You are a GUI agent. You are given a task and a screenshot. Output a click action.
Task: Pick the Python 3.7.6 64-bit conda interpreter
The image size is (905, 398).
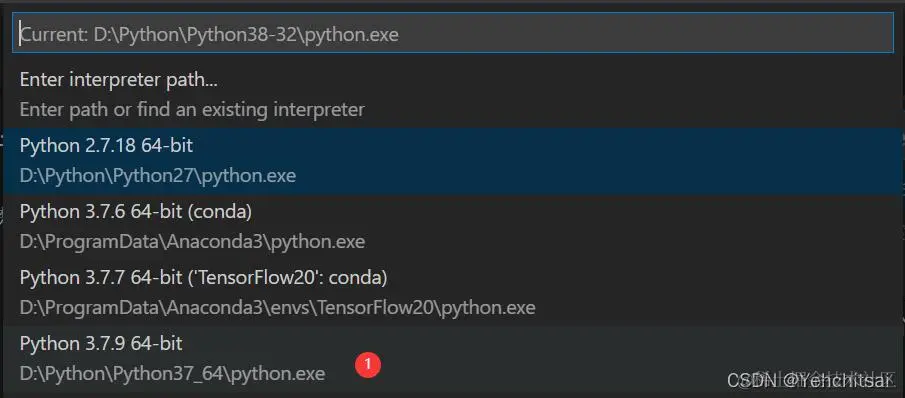[453, 227]
